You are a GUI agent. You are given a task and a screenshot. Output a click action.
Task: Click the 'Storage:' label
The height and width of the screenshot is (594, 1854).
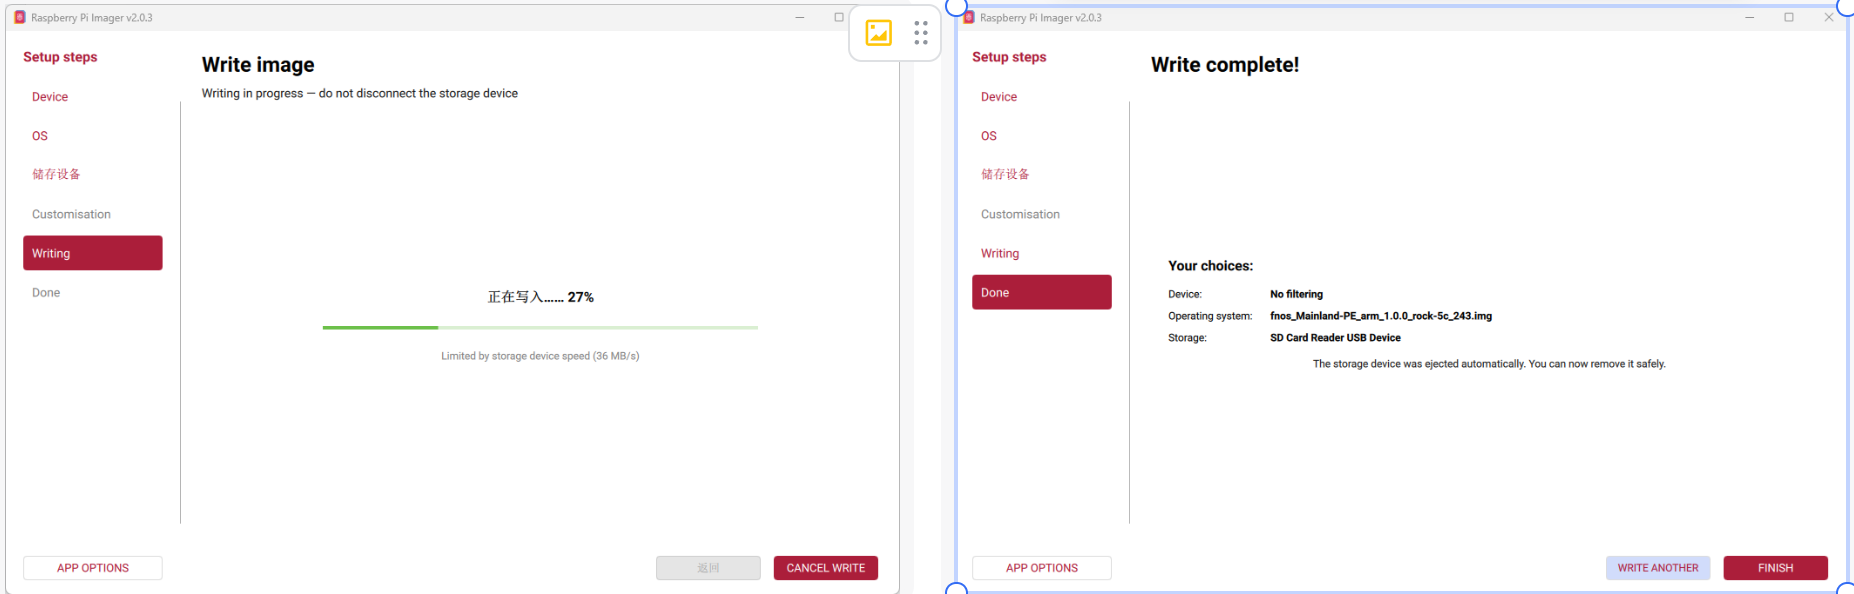click(1187, 338)
